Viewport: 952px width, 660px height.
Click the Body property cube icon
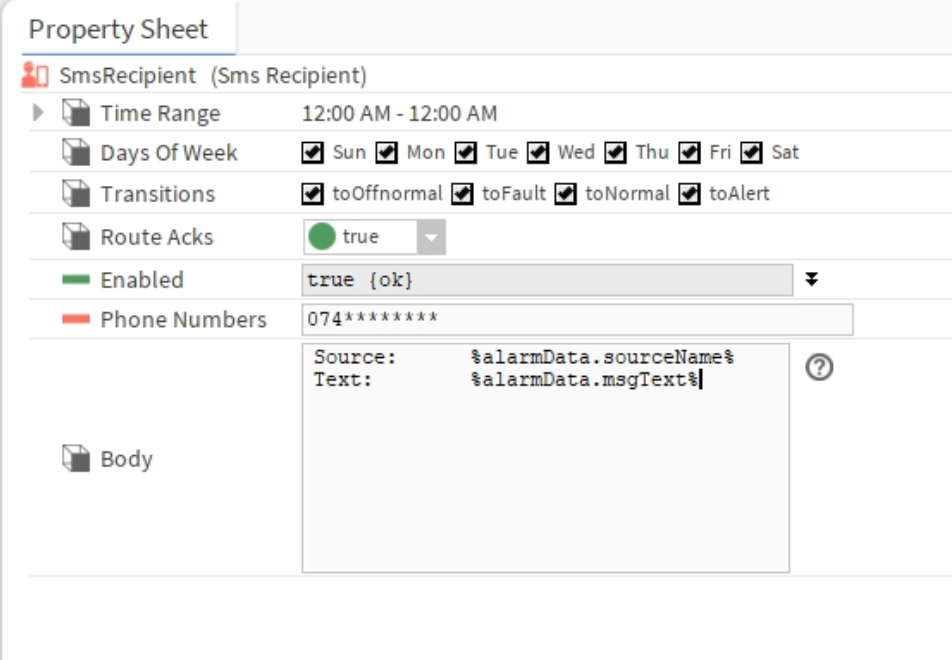tap(76, 459)
